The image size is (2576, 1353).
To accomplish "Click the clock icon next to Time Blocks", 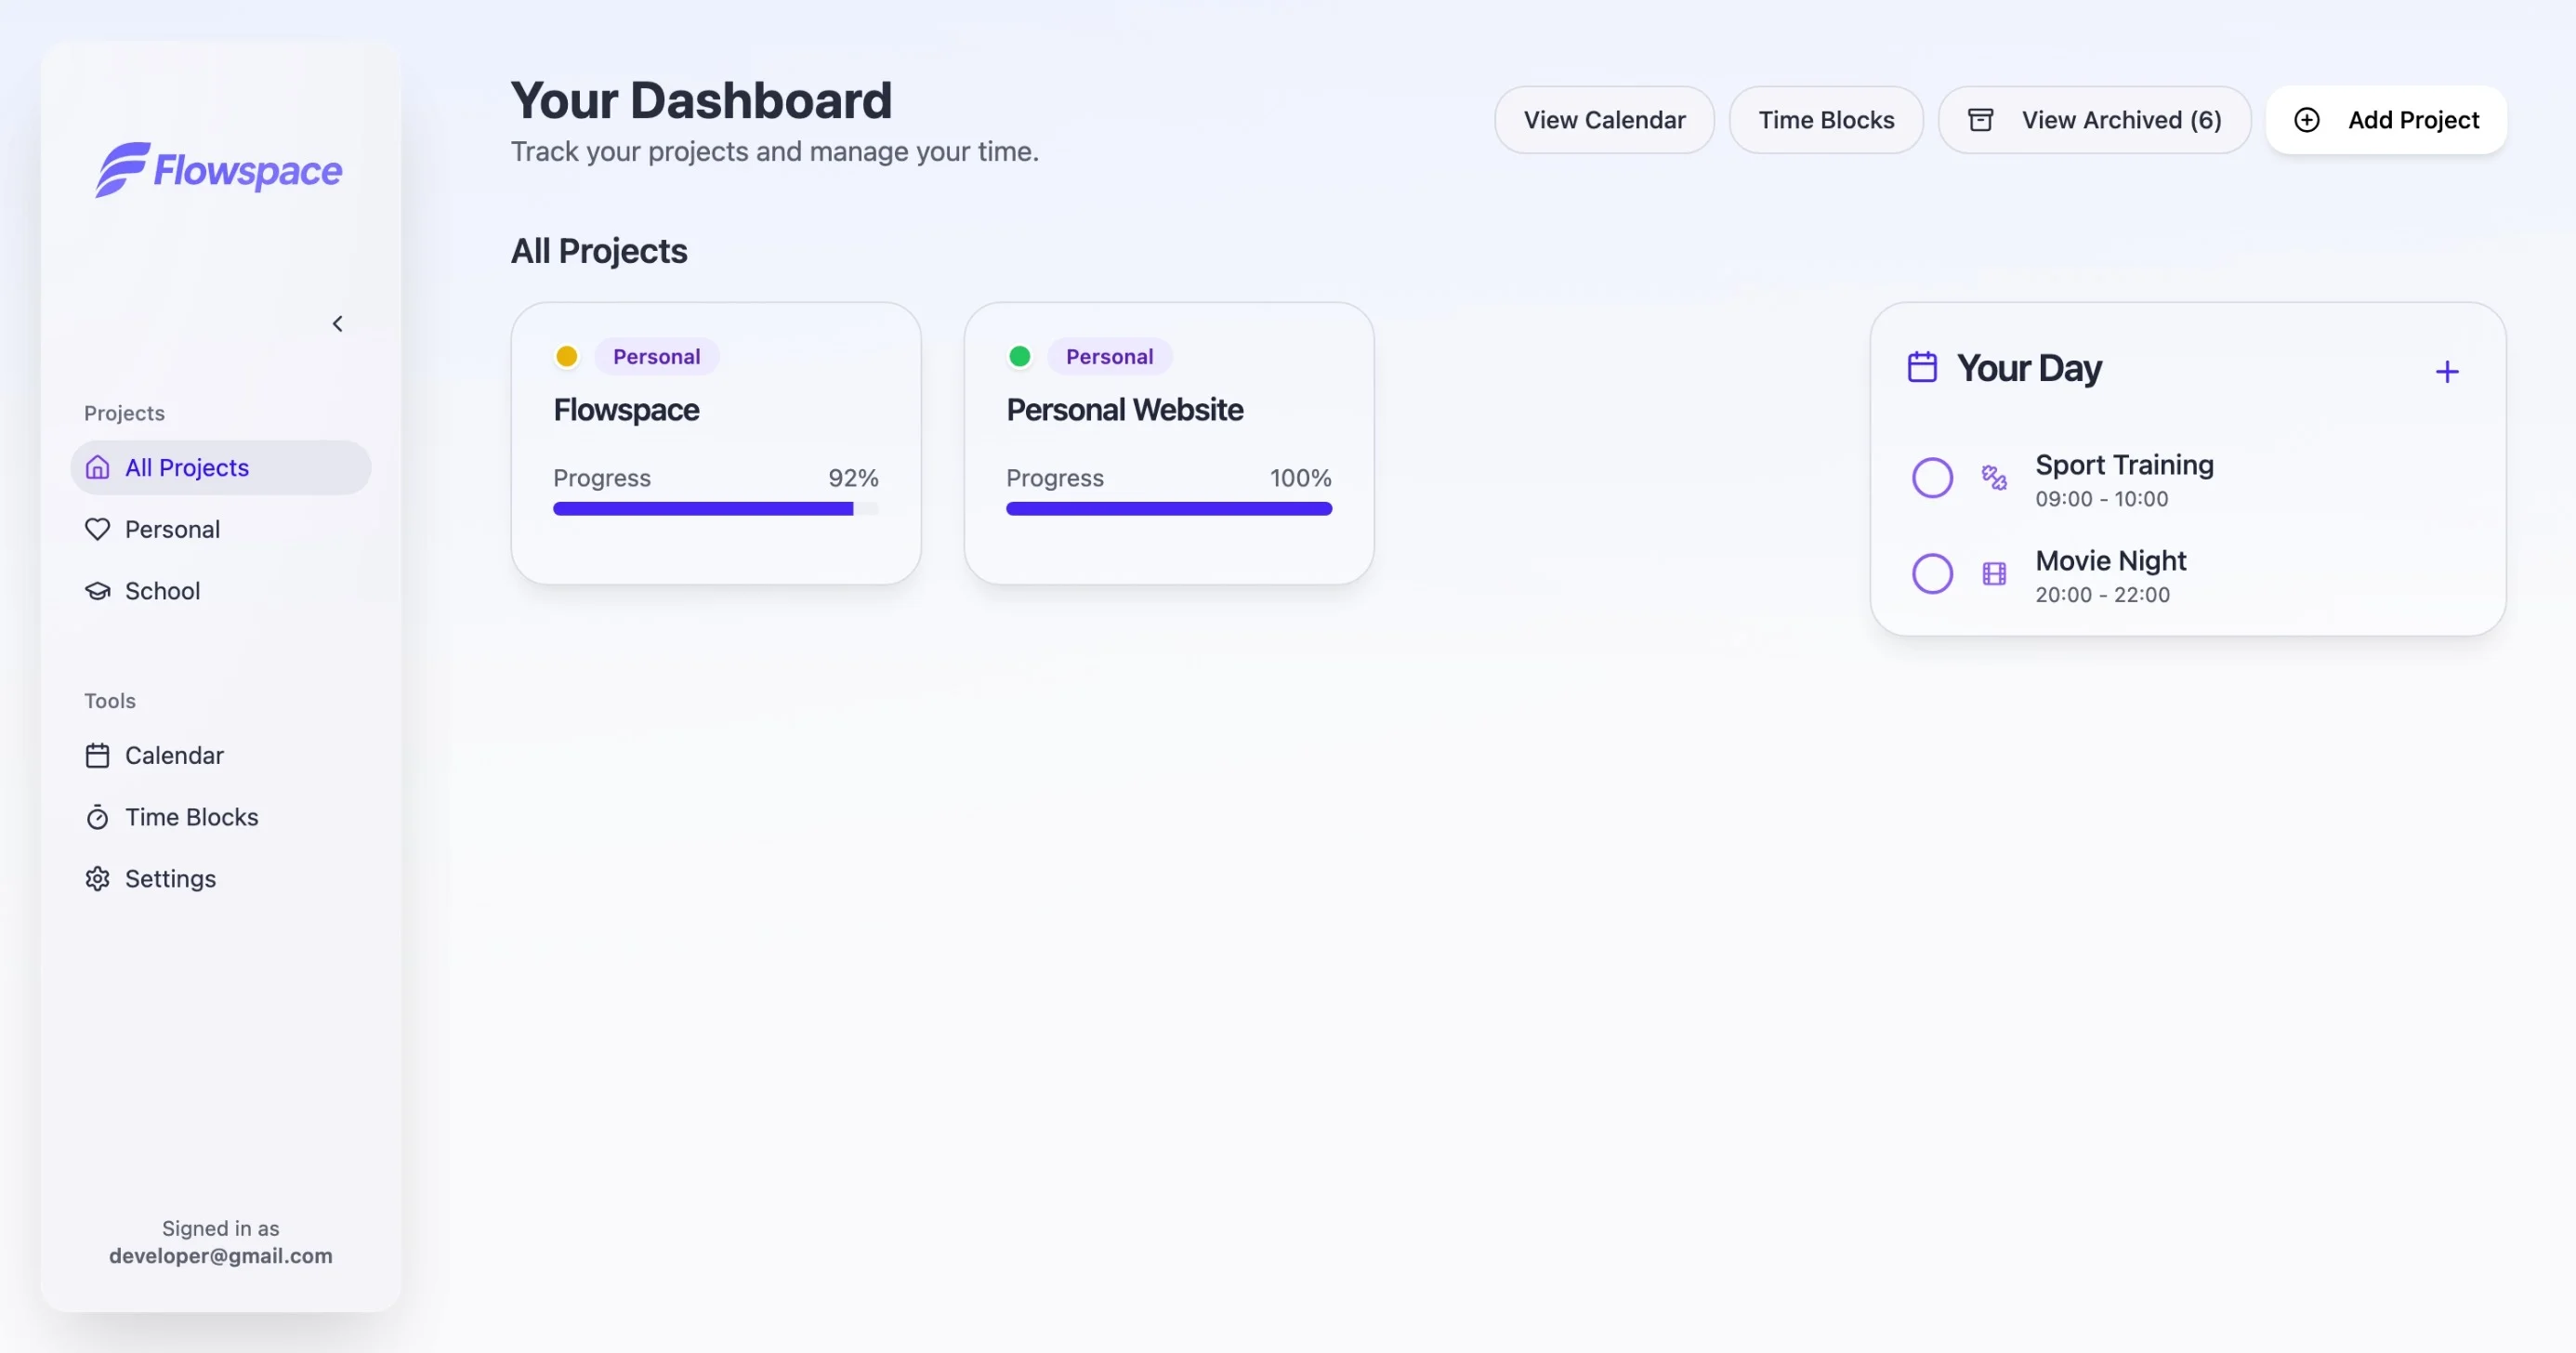I will point(97,817).
